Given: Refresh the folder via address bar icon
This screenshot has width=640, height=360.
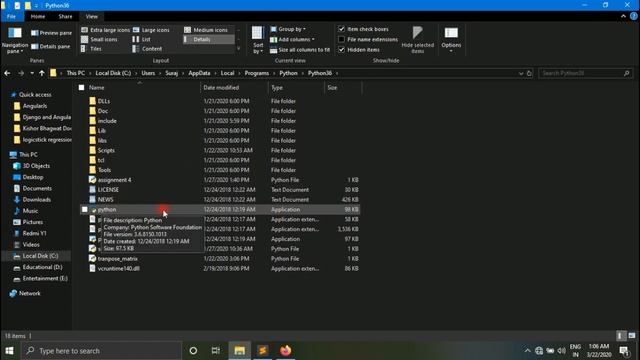Looking at the screenshot, I should coord(529,73).
